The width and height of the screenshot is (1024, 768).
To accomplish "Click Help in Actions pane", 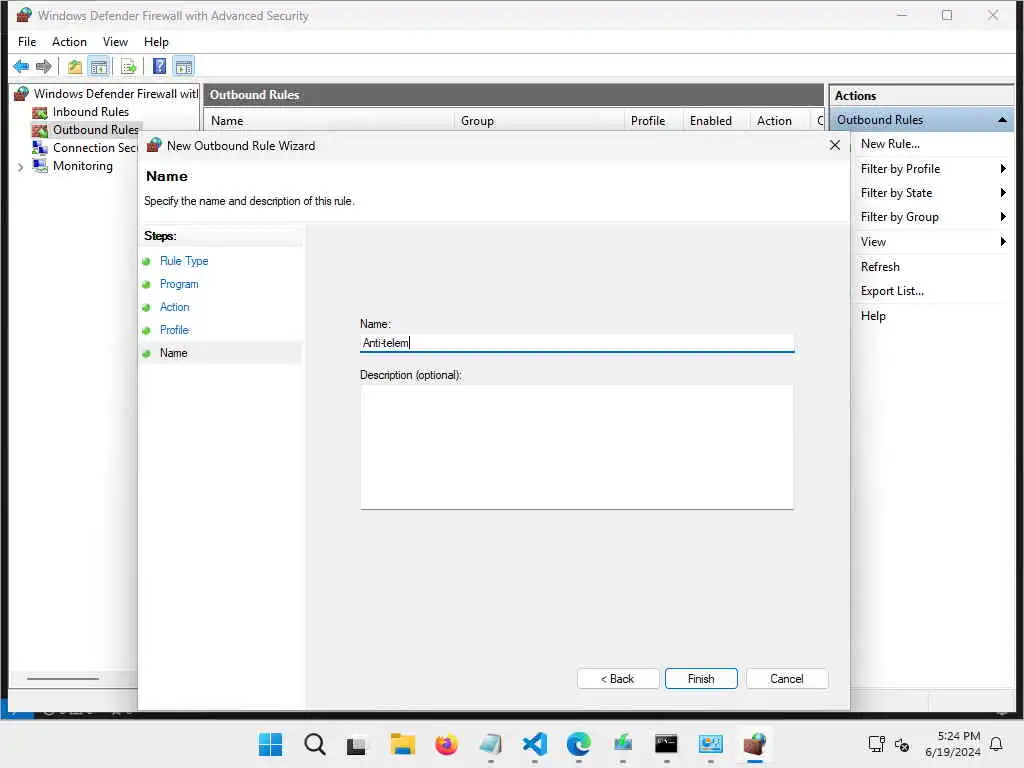I will tap(872, 315).
